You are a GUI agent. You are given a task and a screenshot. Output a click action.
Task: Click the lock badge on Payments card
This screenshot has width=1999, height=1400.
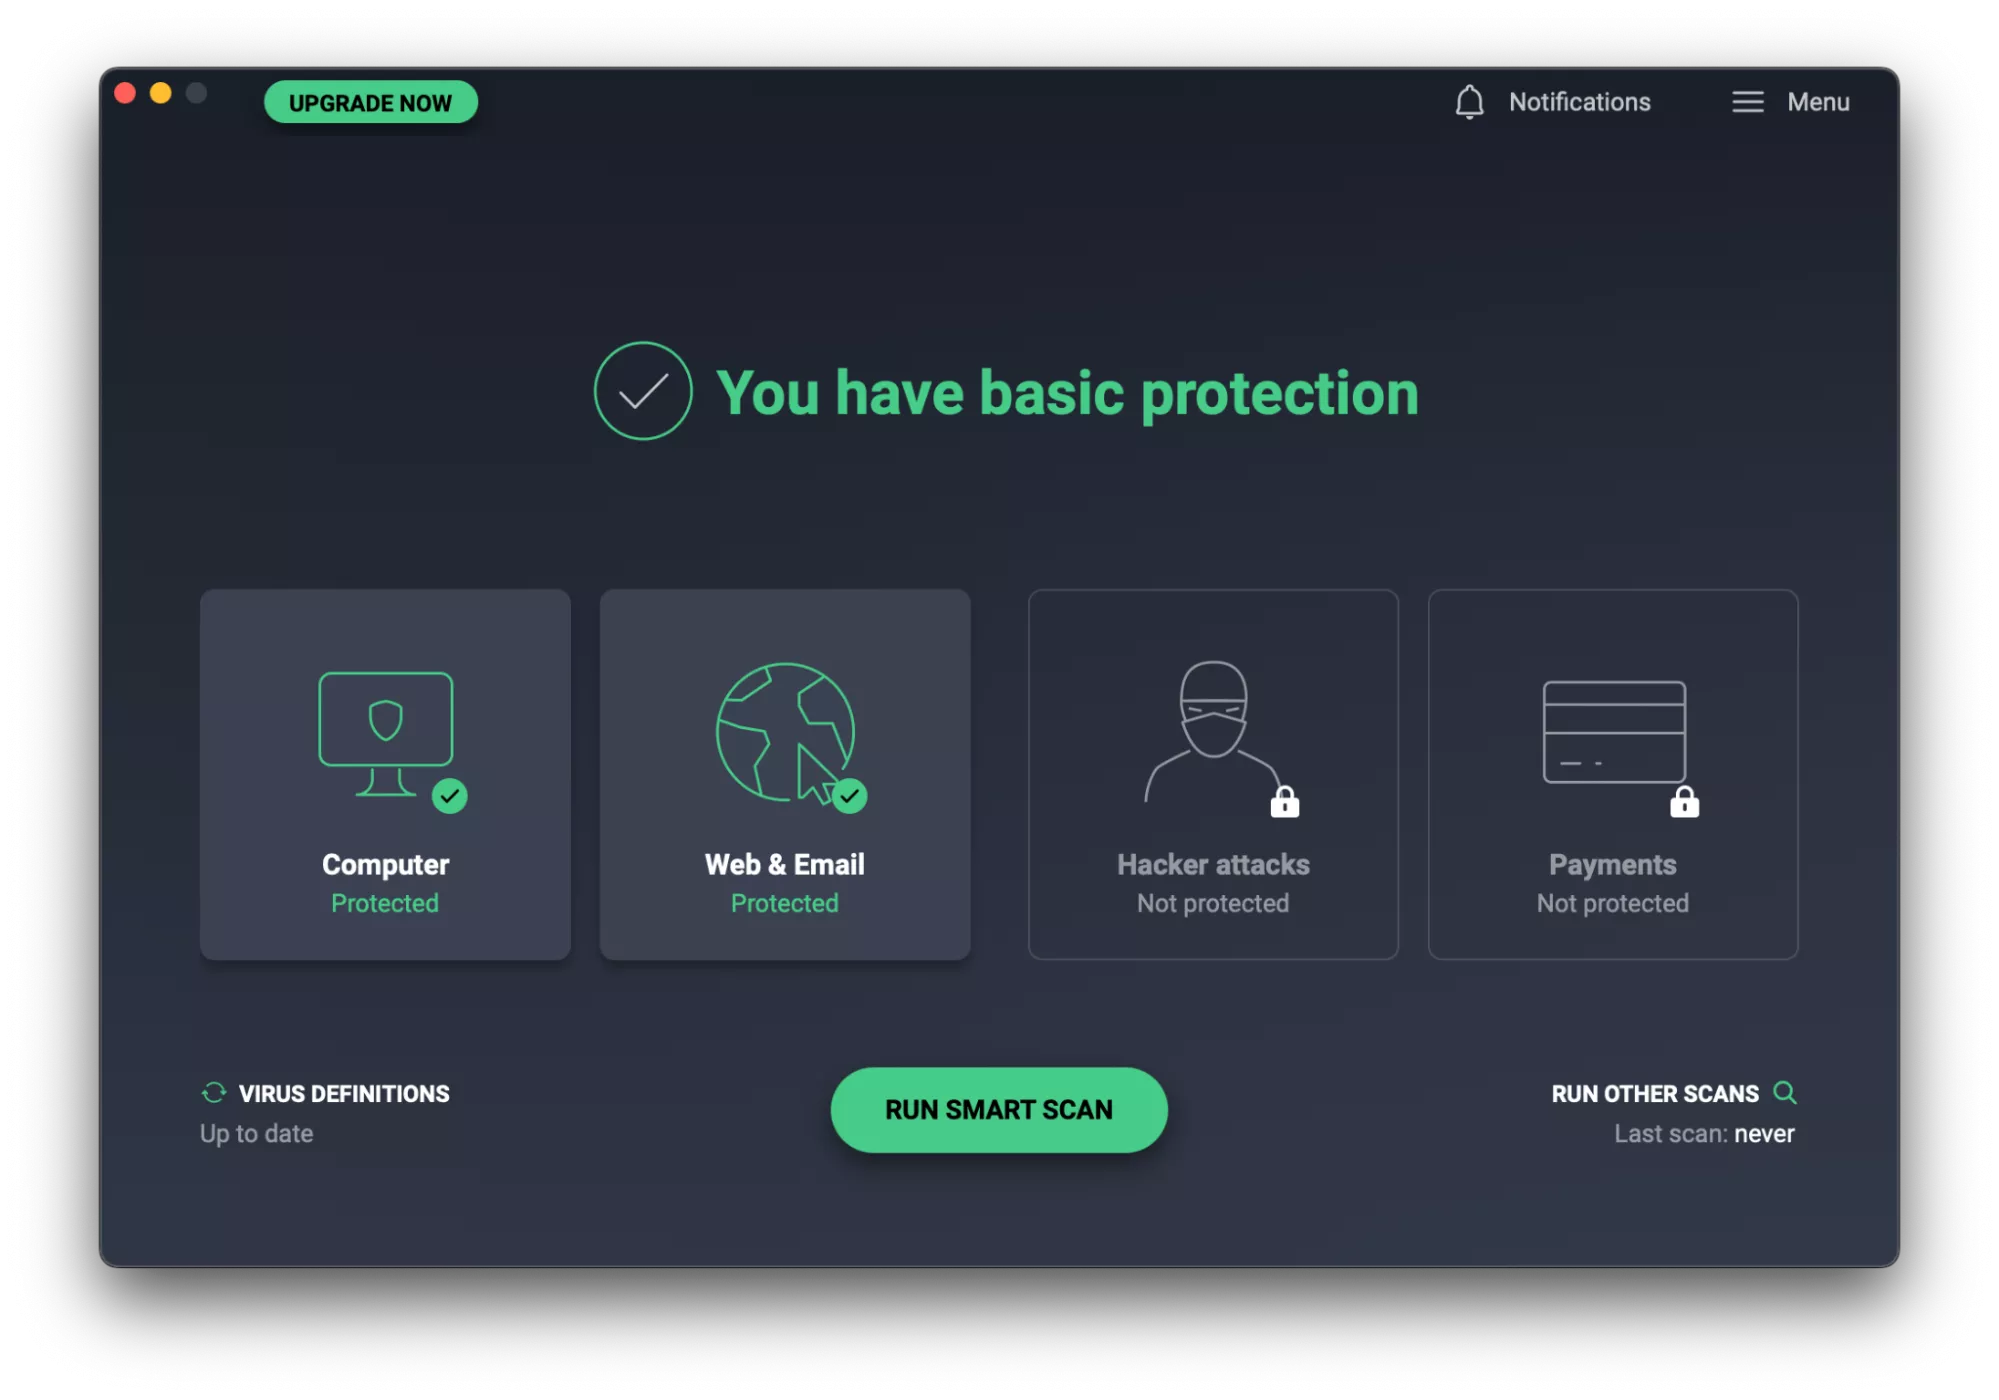click(x=1684, y=802)
